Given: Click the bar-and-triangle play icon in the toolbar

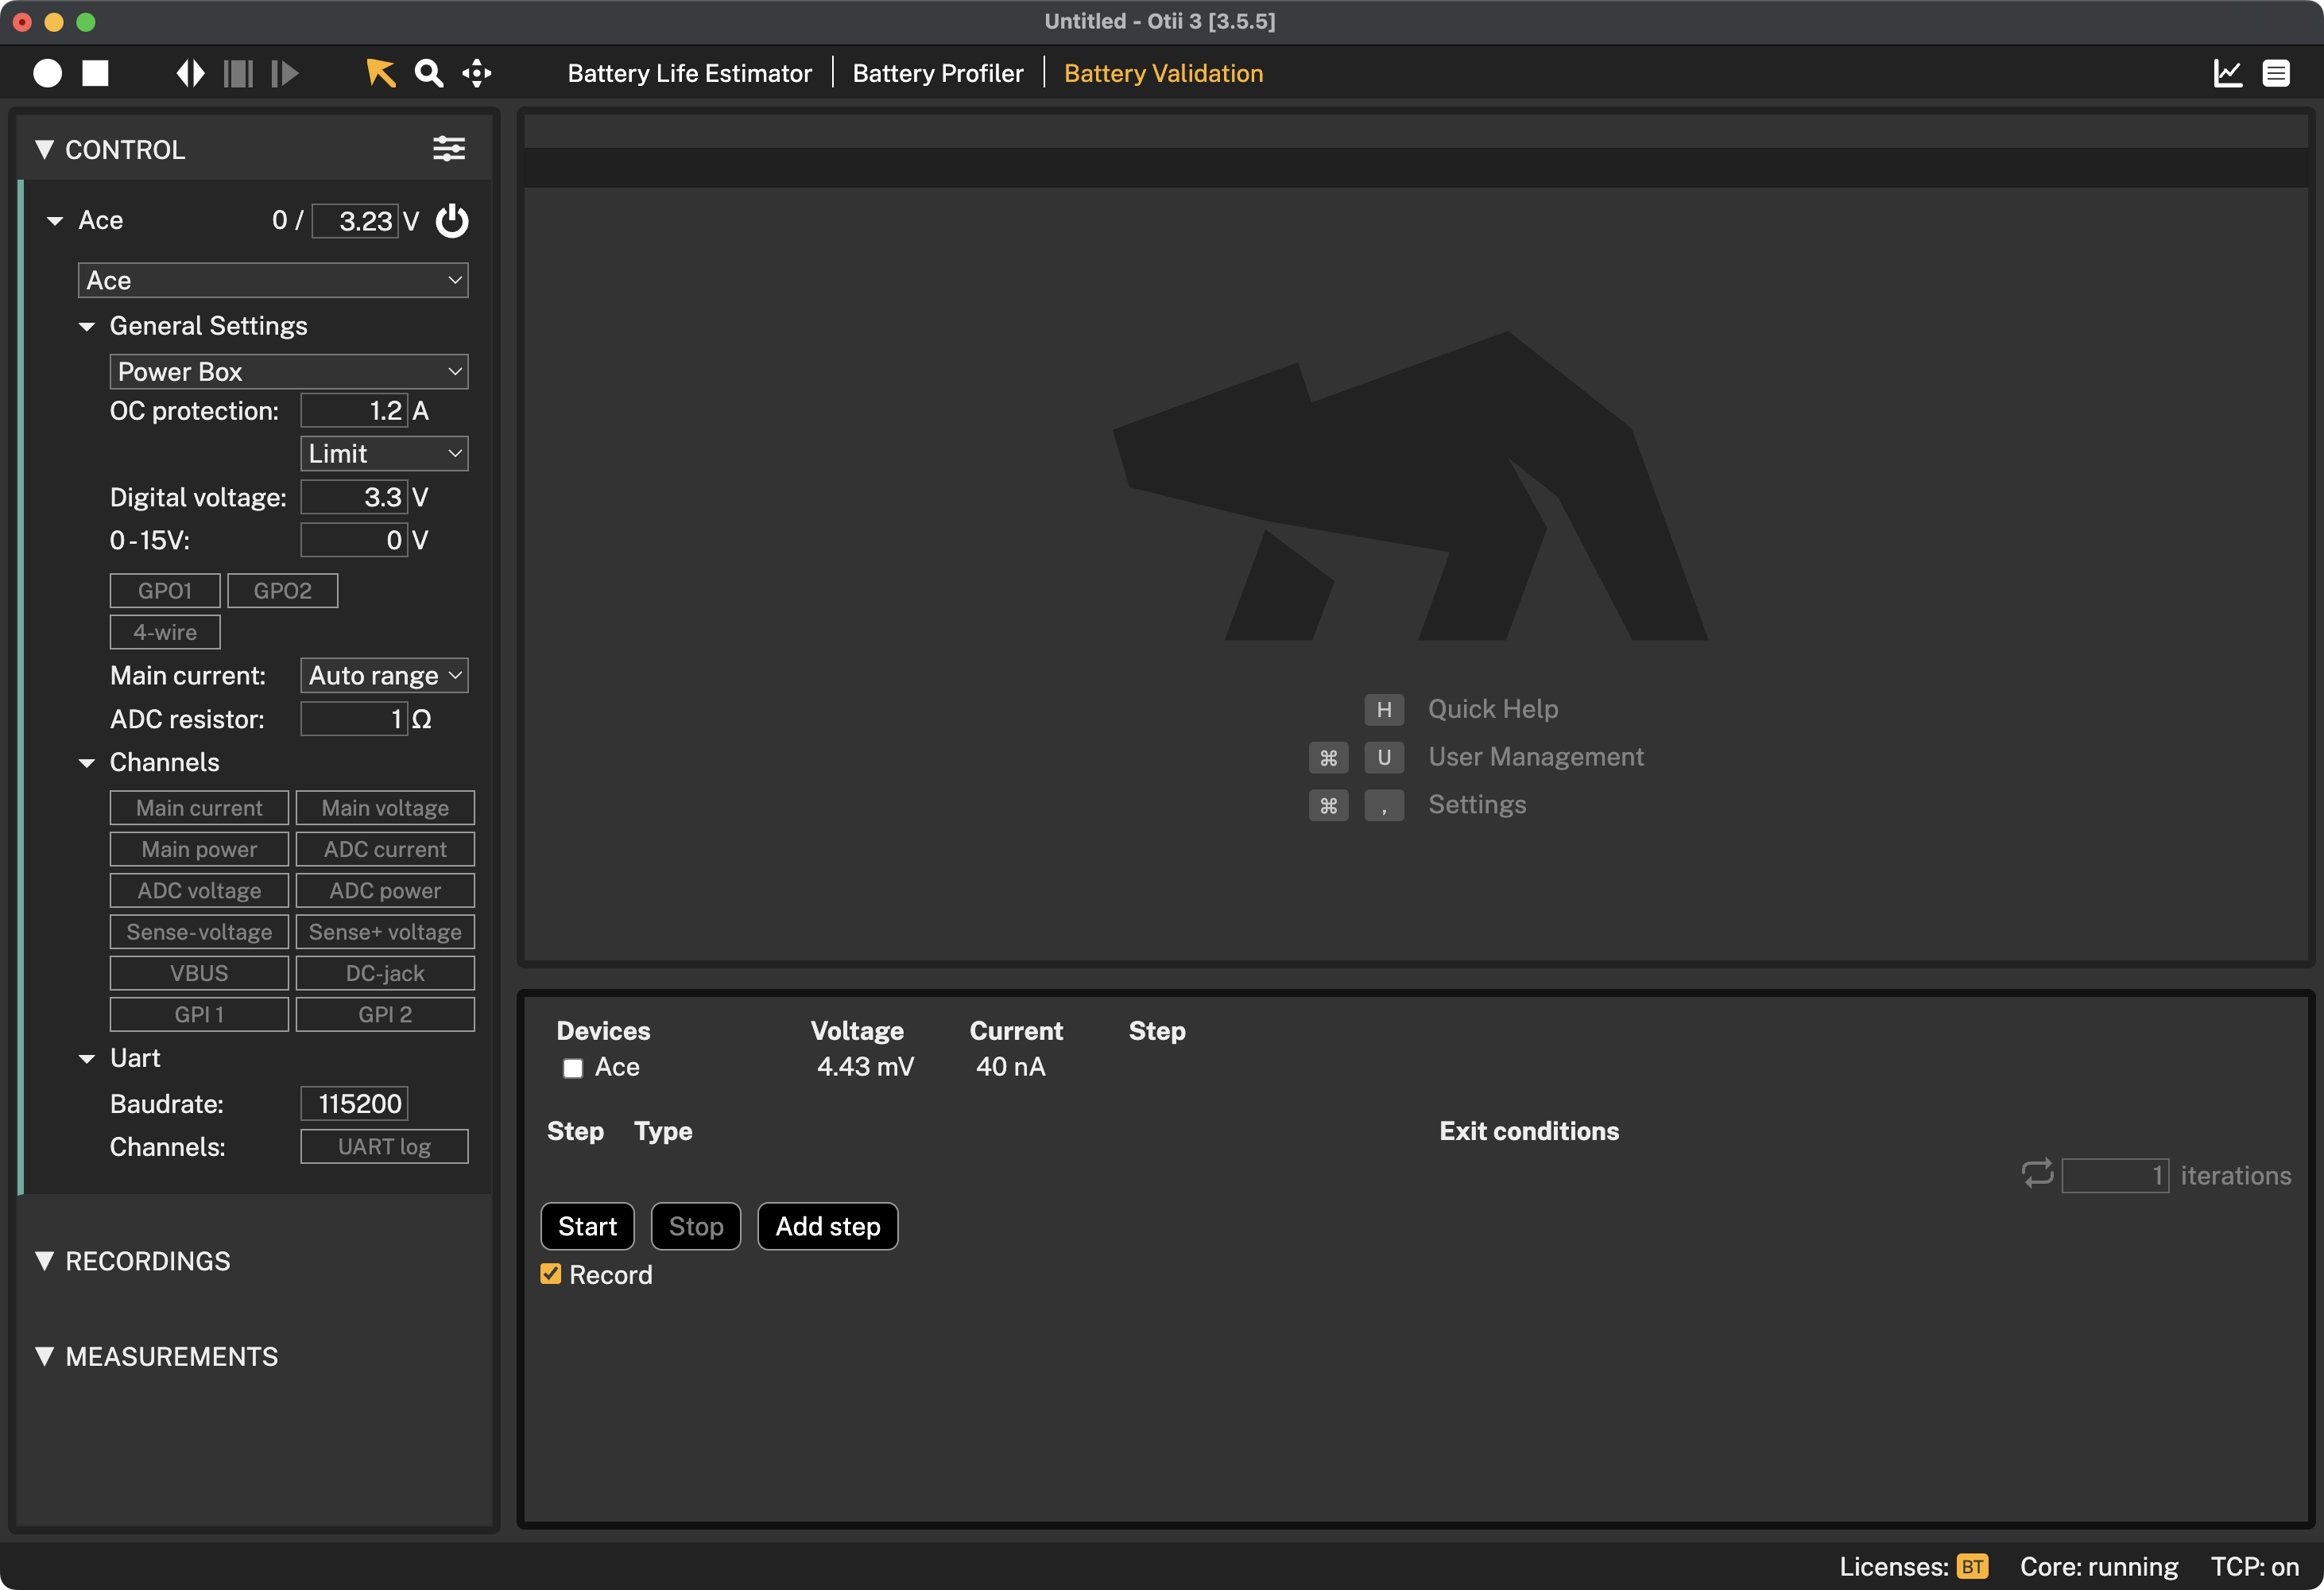Looking at the screenshot, I should coord(285,73).
